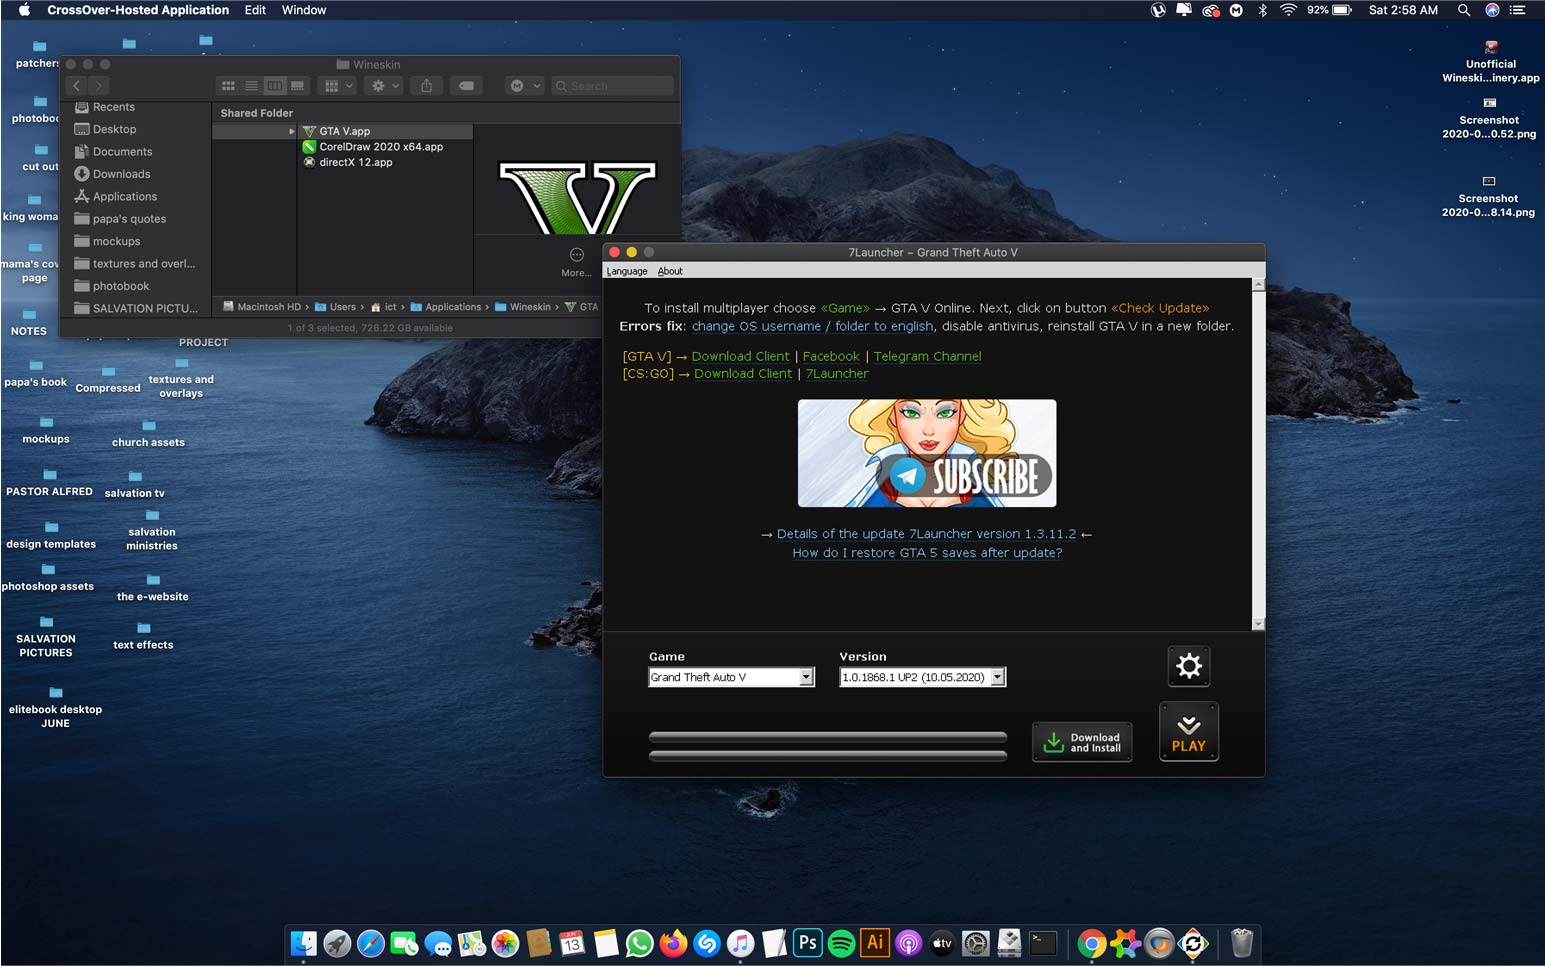Screen dimensions: 1545x966
Task: Open Shazam from the Dock
Action: pyautogui.click(x=707, y=942)
